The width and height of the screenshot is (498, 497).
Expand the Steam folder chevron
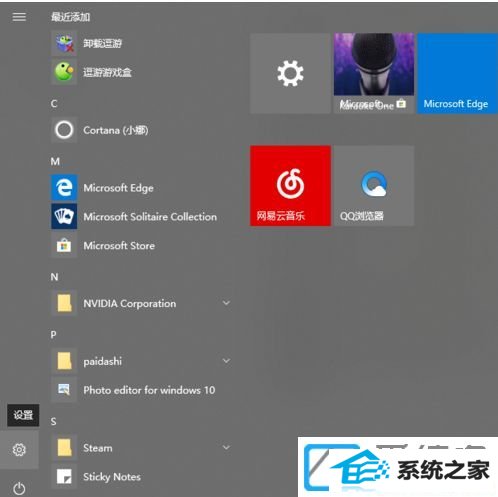tap(226, 447)
